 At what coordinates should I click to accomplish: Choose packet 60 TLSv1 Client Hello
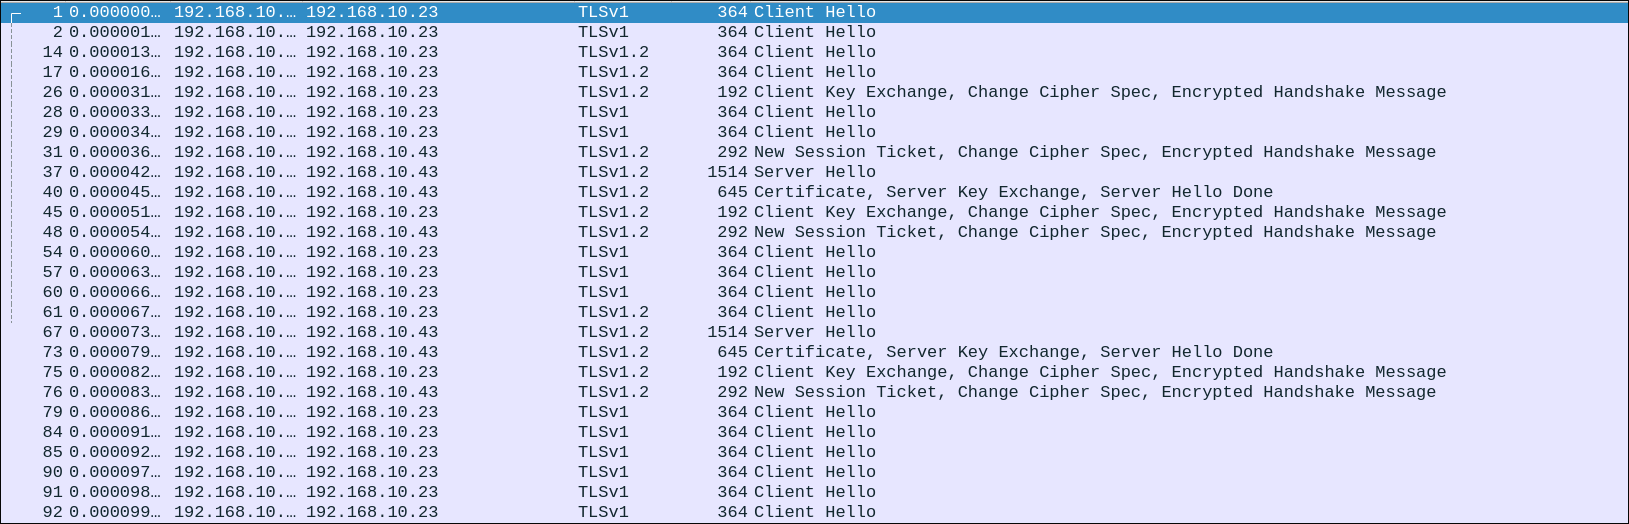[814, 292]
